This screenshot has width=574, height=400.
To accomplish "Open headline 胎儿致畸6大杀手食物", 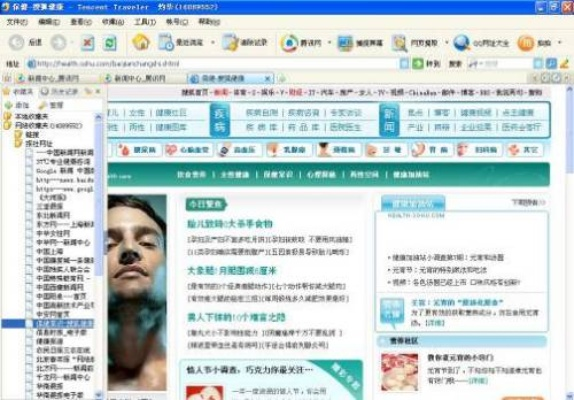I will coord(230,224).
